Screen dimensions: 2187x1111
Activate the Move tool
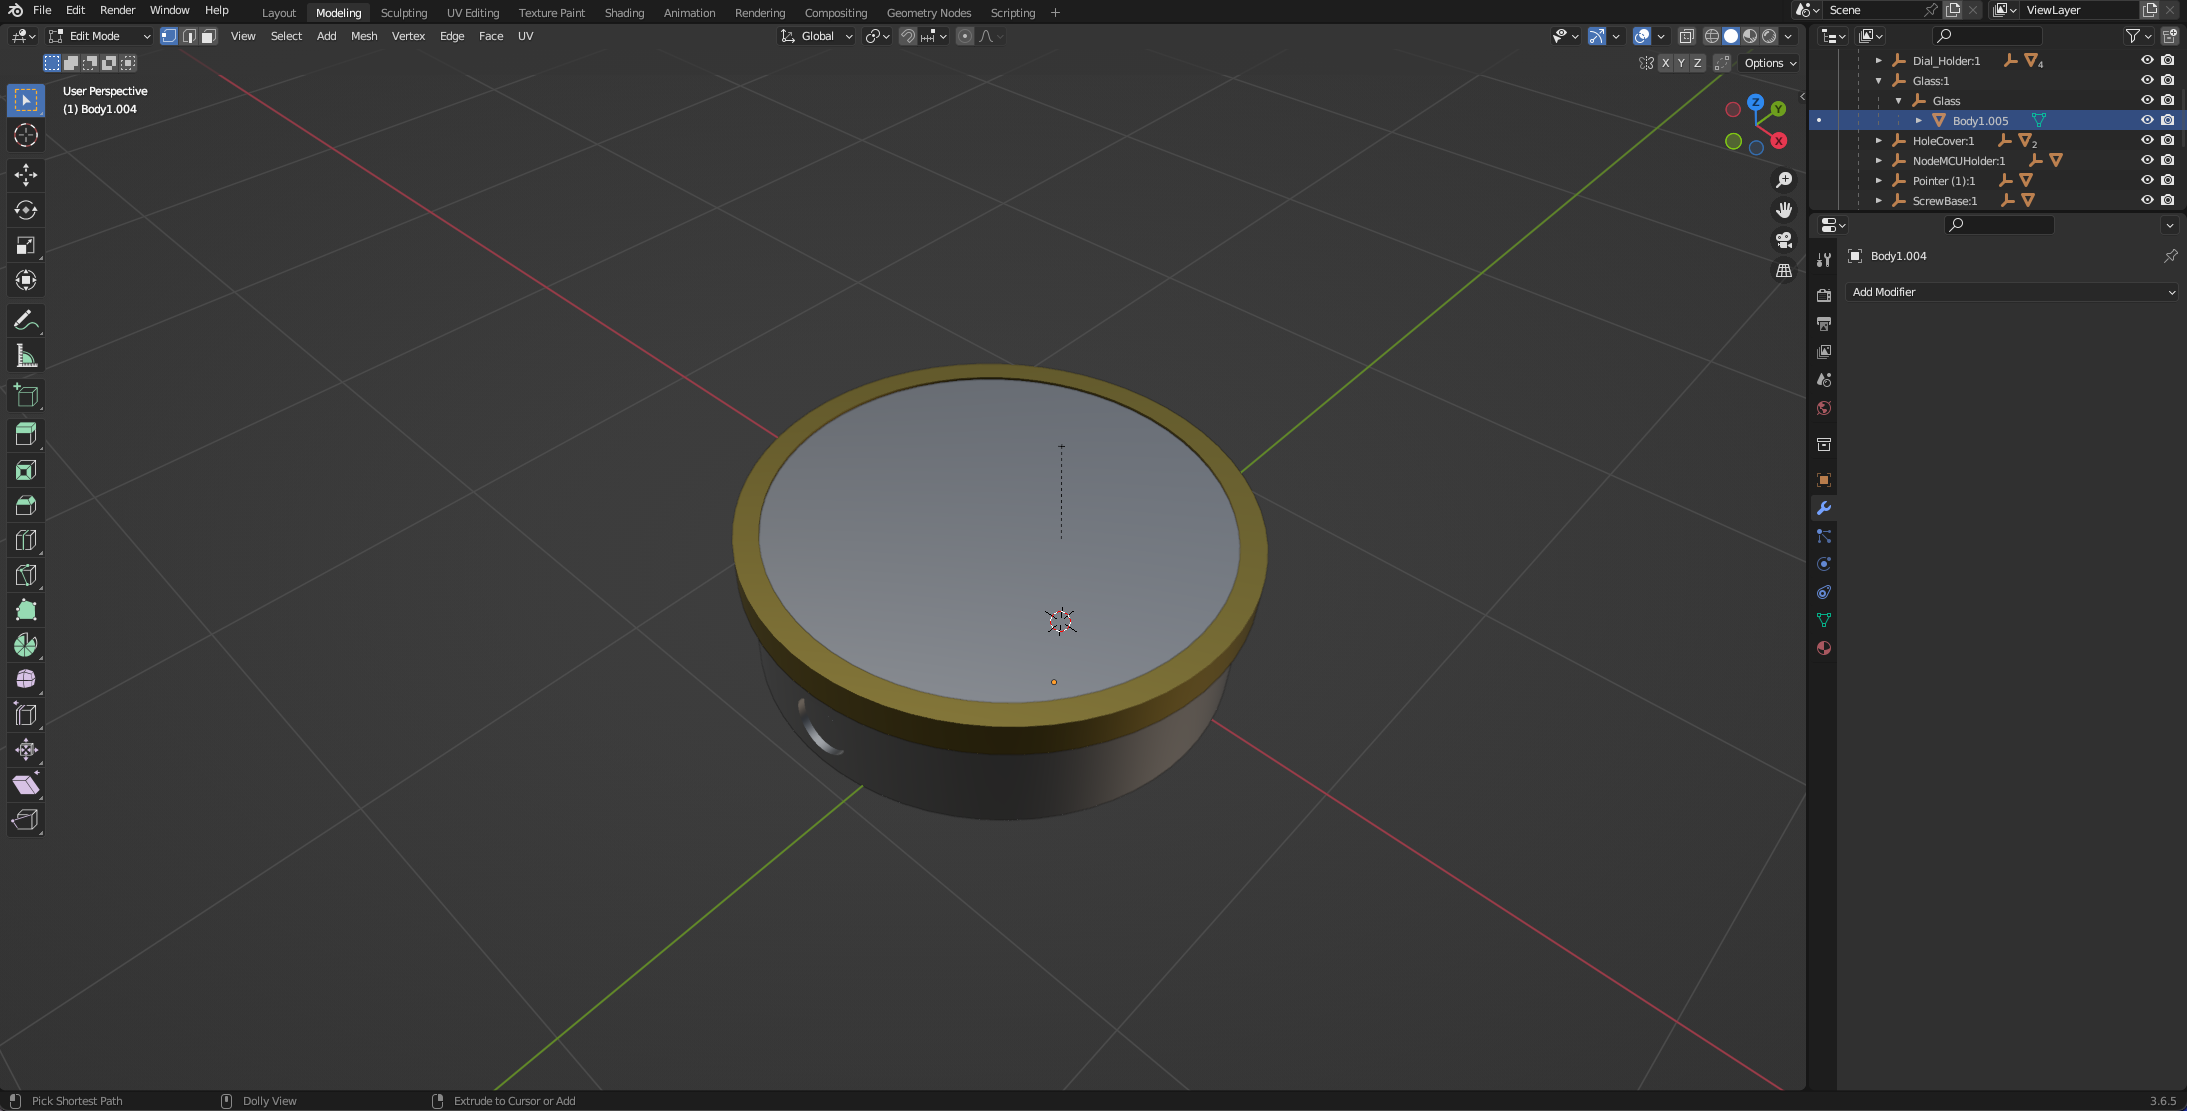click(x=26, y=175)
